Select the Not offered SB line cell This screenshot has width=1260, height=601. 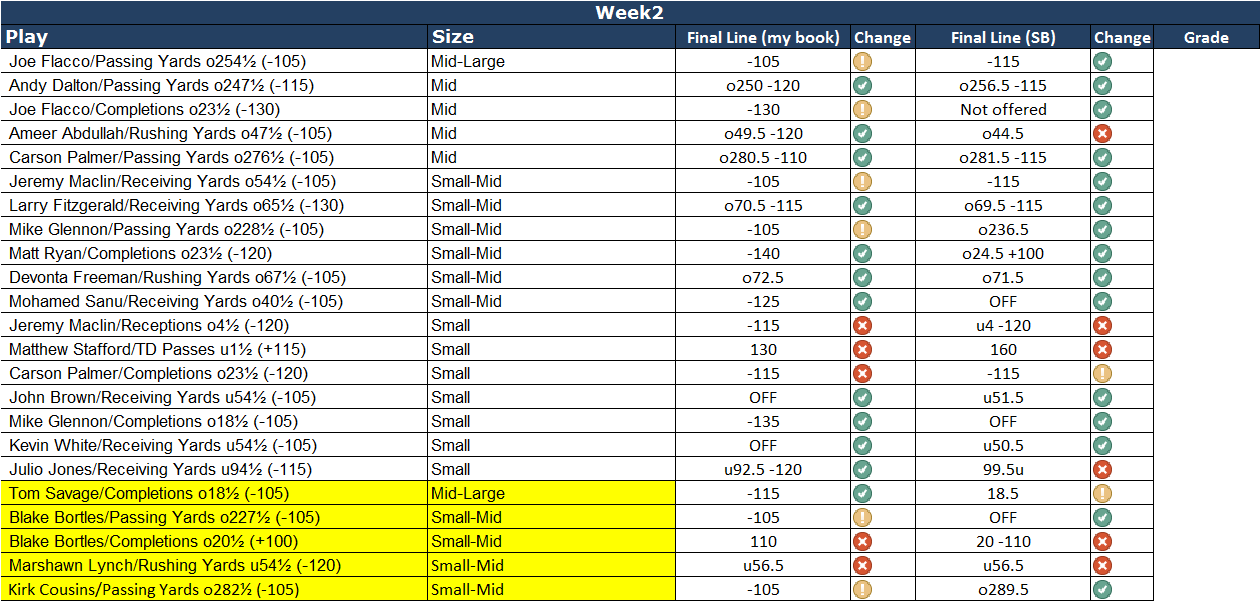tap(1003, 109)
